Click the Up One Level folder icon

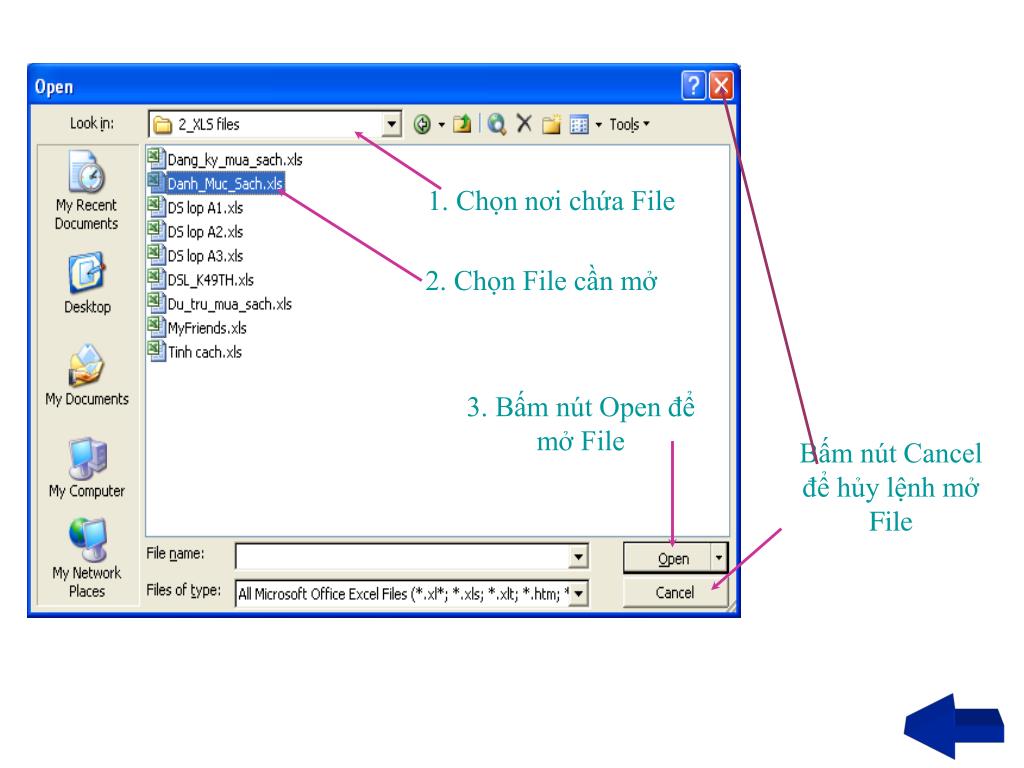coord(462,123)
